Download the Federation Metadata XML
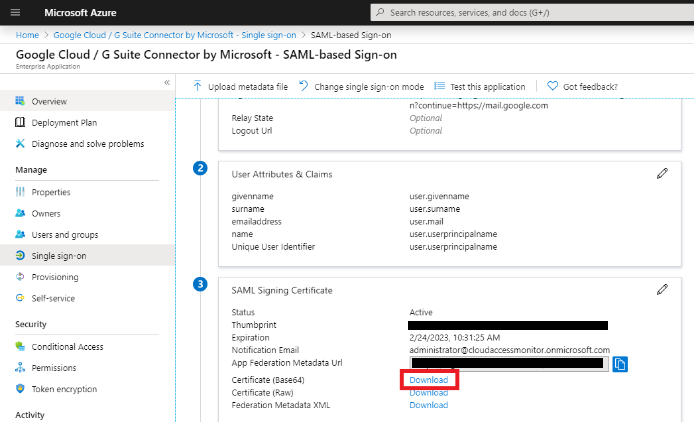This screenshot has height=422, width=694. (428, 405)
